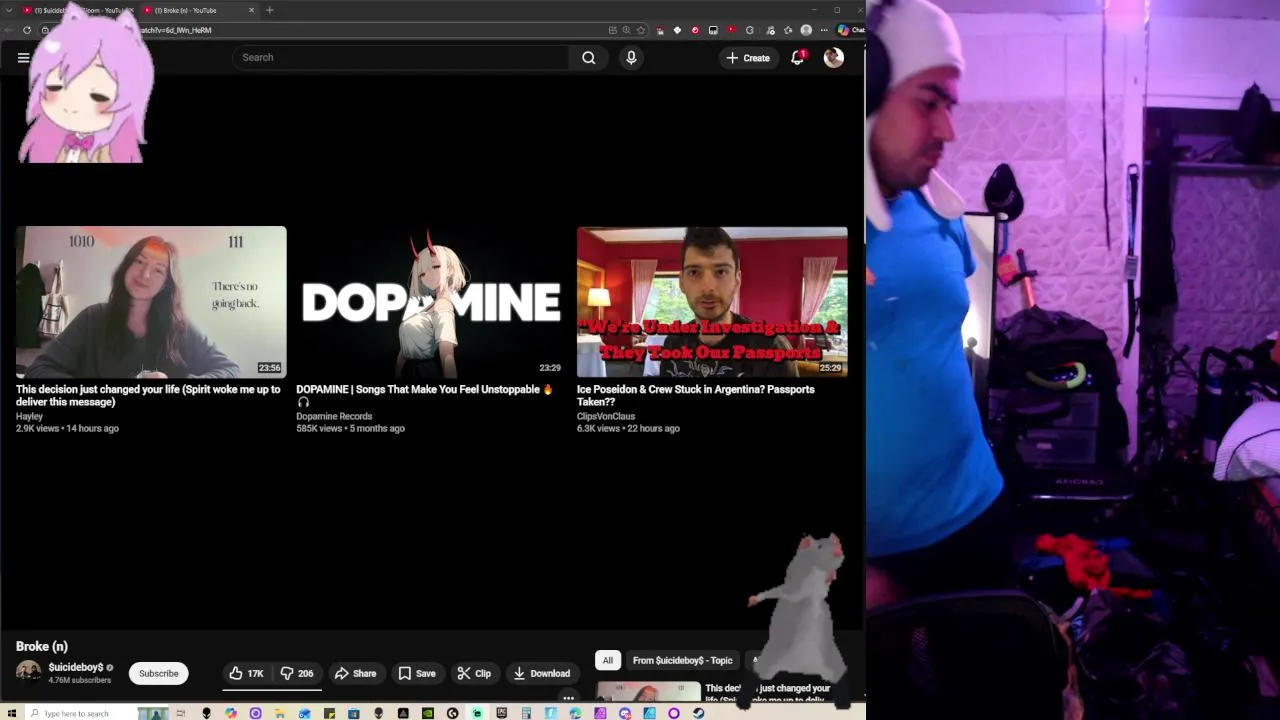Open Hayley's 'This decision' video thumbnail

pos(151,302)
